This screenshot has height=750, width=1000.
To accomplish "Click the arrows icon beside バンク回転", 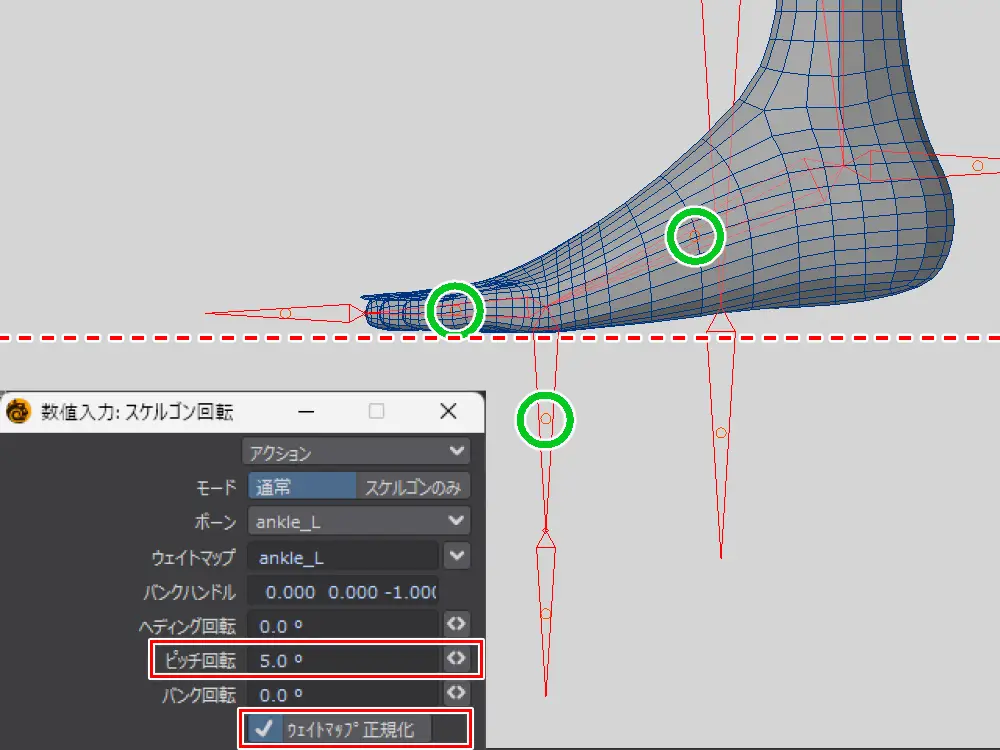I will click(456, 693).
